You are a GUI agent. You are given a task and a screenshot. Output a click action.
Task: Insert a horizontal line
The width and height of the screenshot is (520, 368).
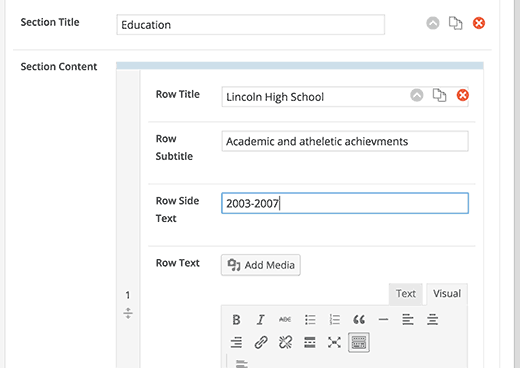tap(383, 320)
